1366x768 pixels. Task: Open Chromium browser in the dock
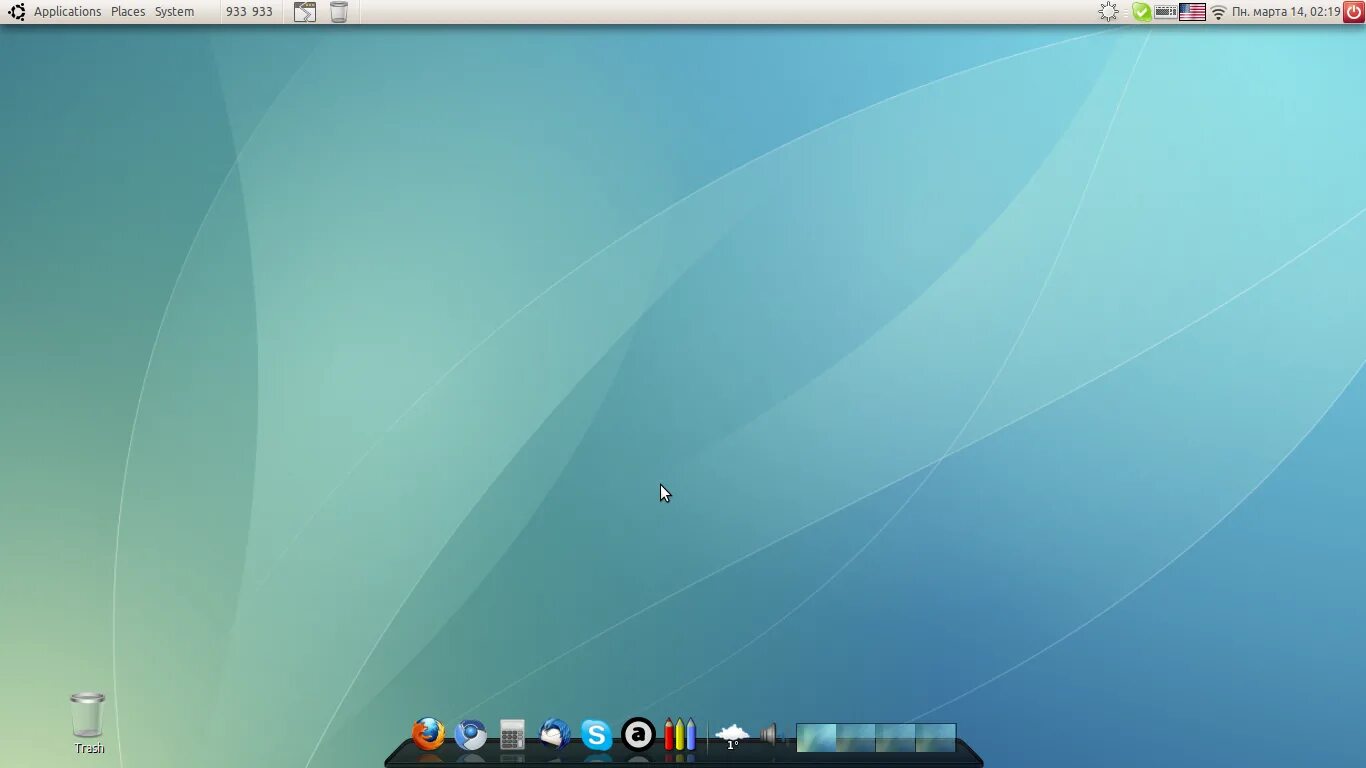(470, 735)
